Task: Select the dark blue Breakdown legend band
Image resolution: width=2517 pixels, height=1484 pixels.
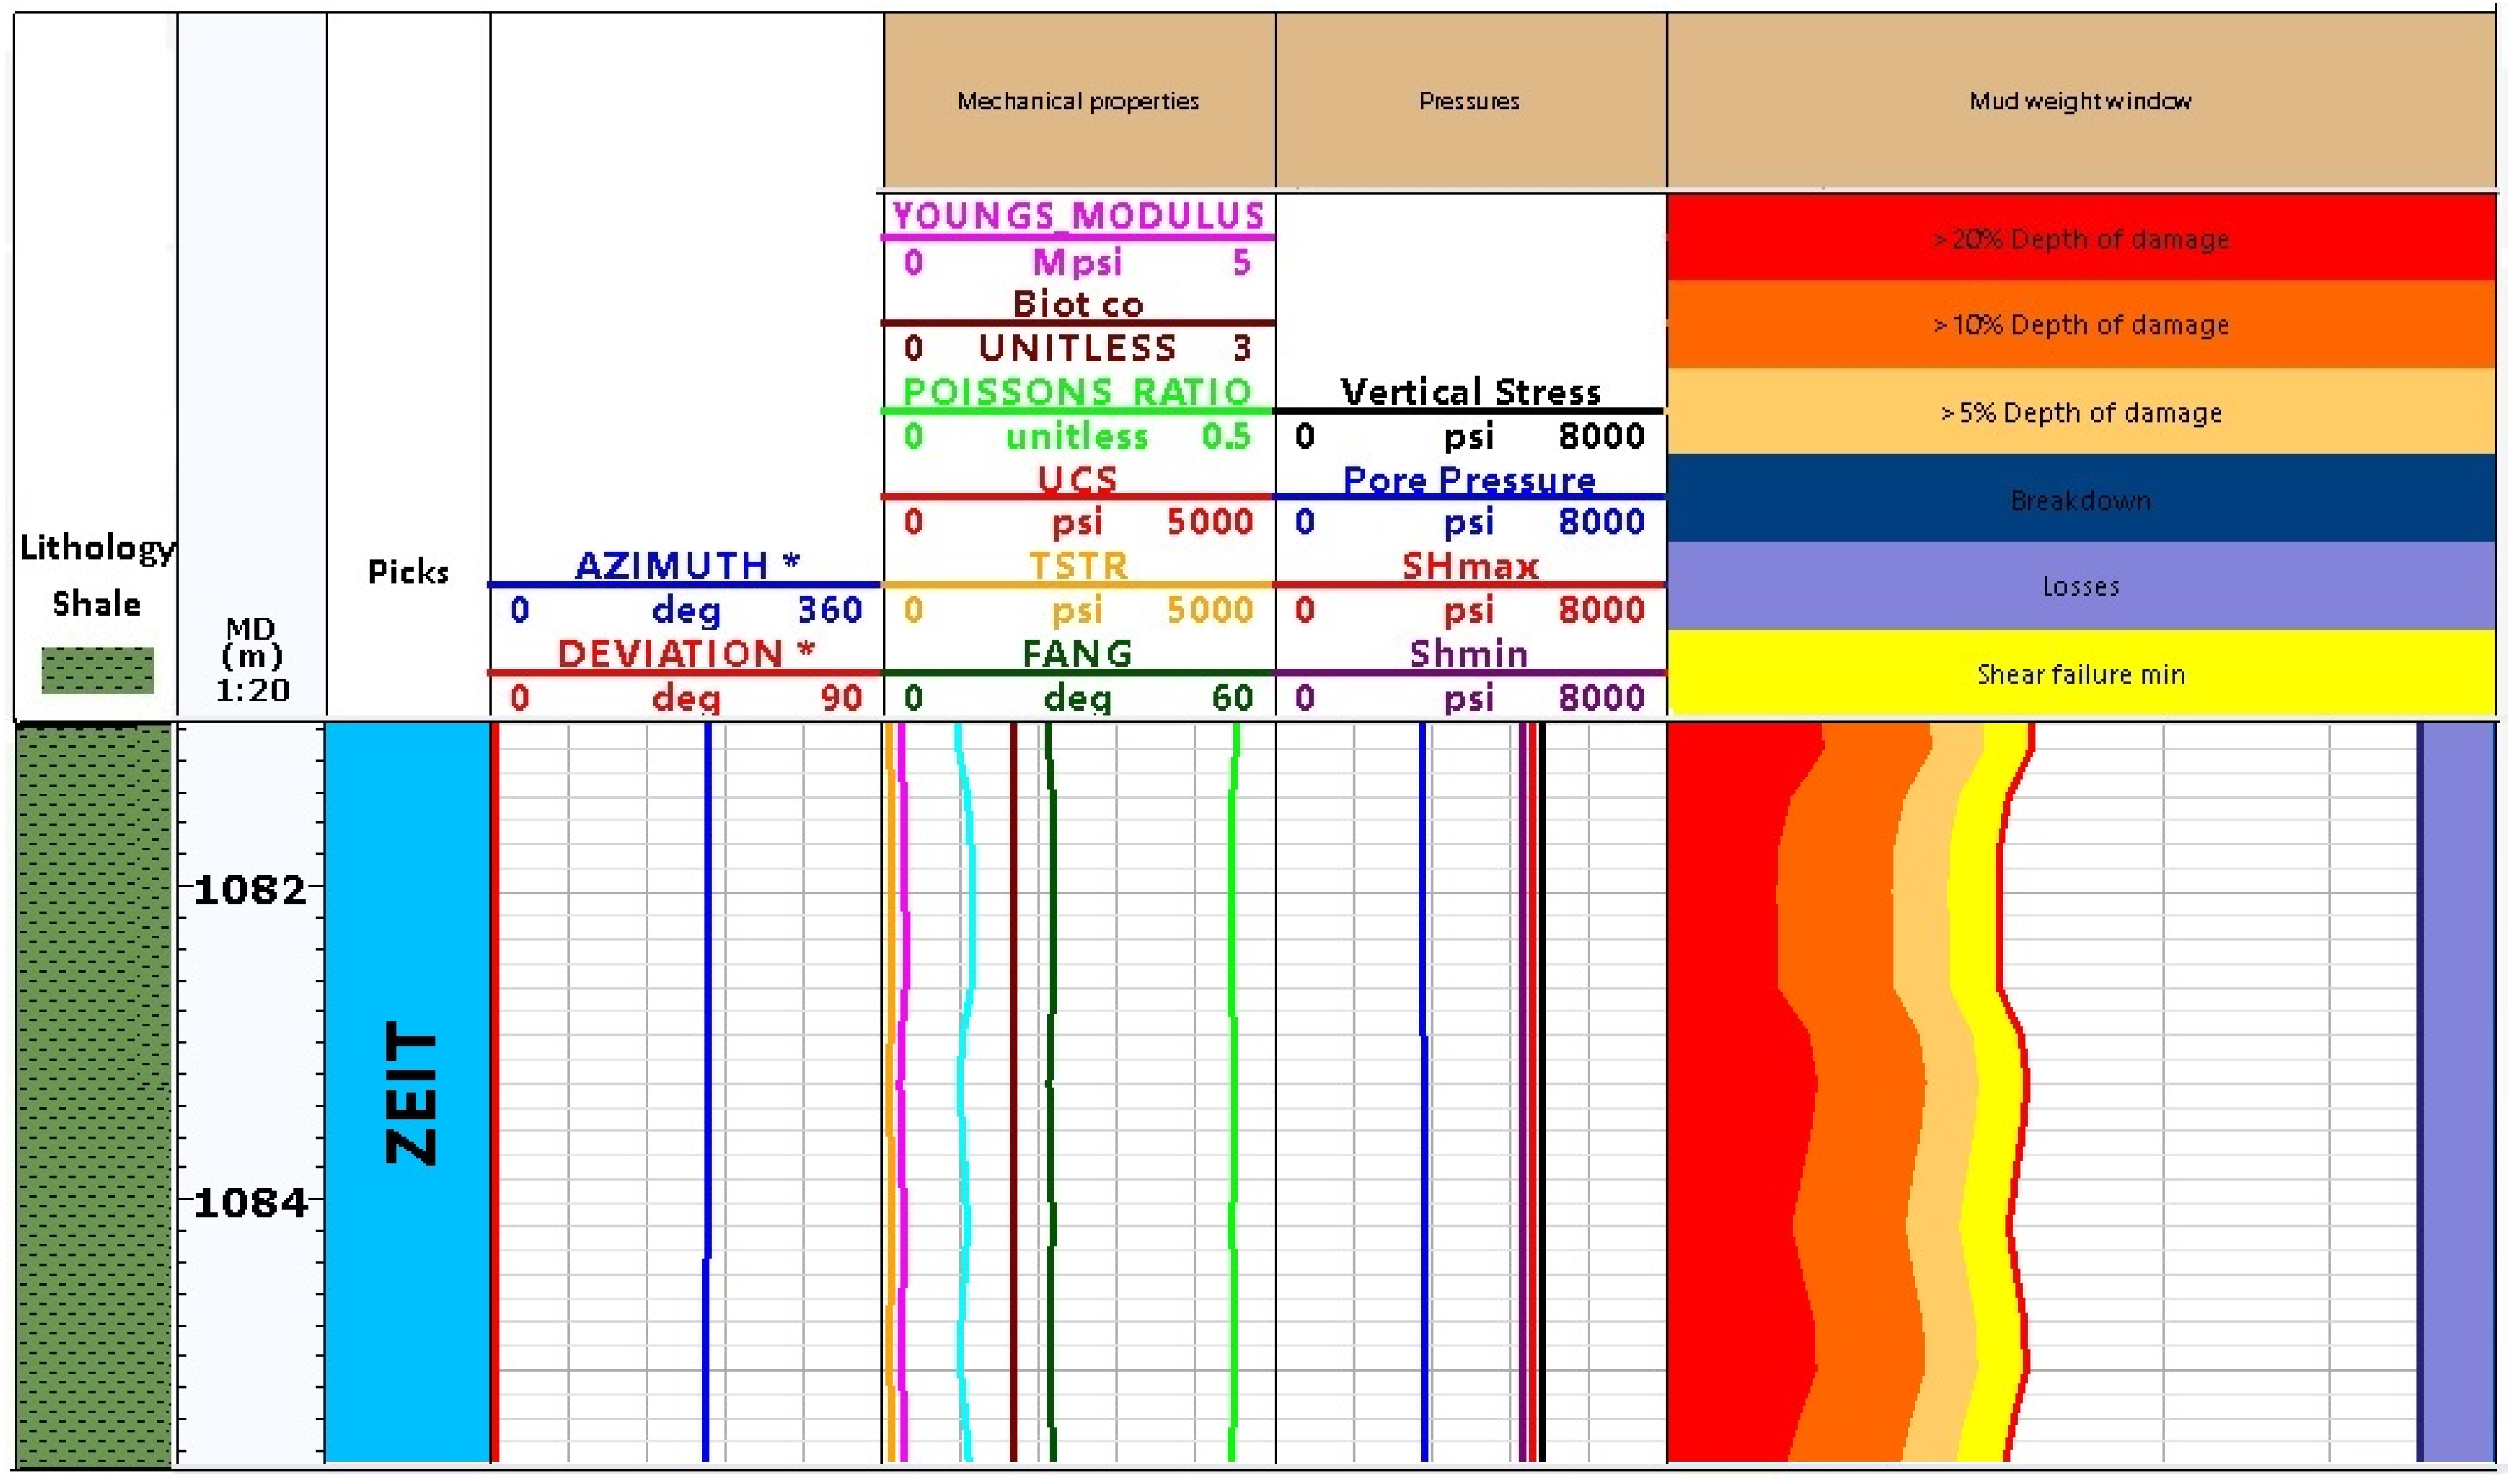Action: click(2080, 499)
